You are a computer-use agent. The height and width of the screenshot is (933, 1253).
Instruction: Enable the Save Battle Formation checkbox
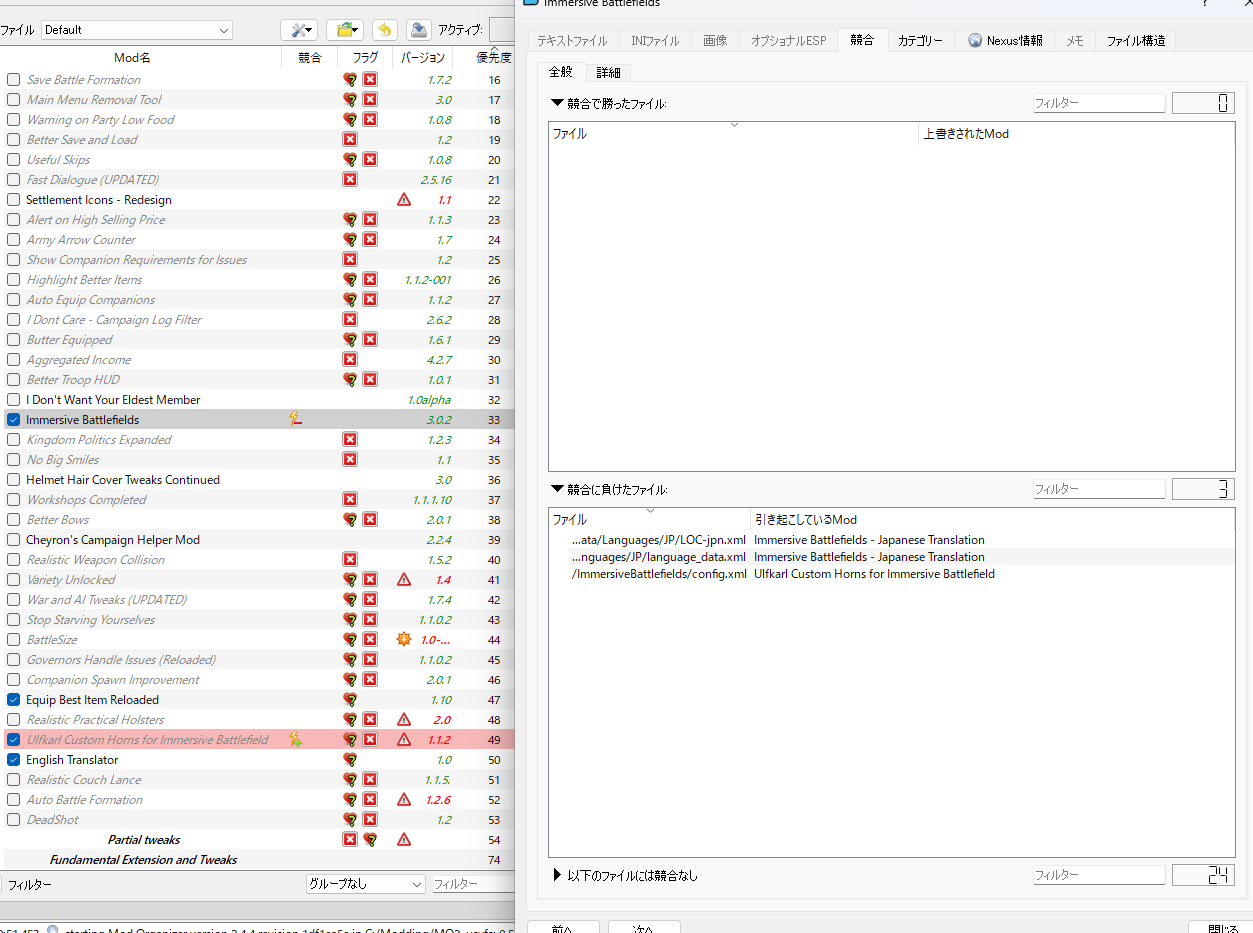(x=13, y=79)
